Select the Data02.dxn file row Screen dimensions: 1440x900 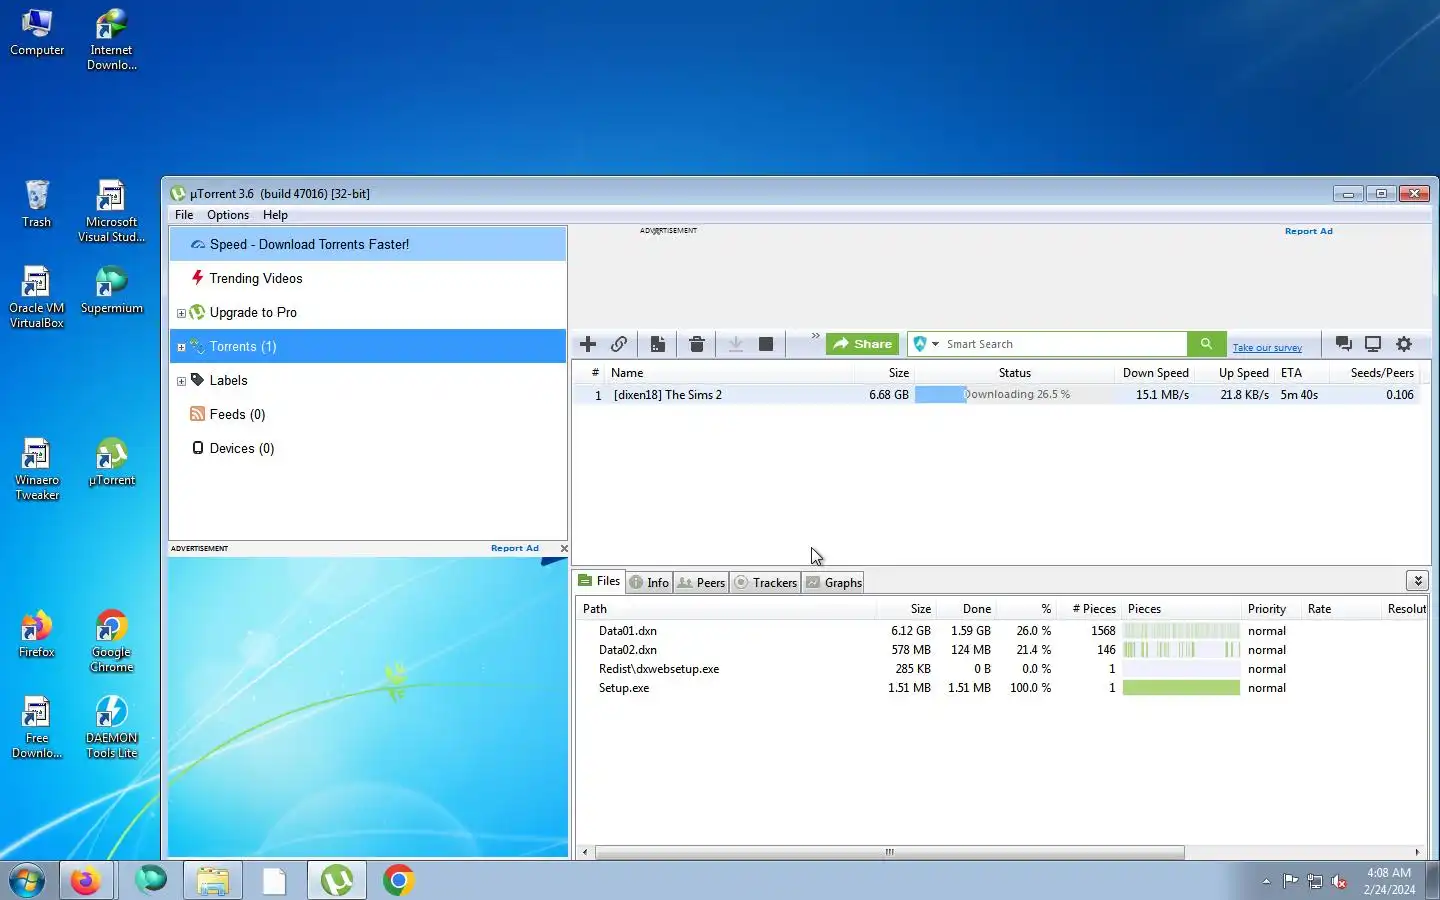click(x=1000, y=650)
